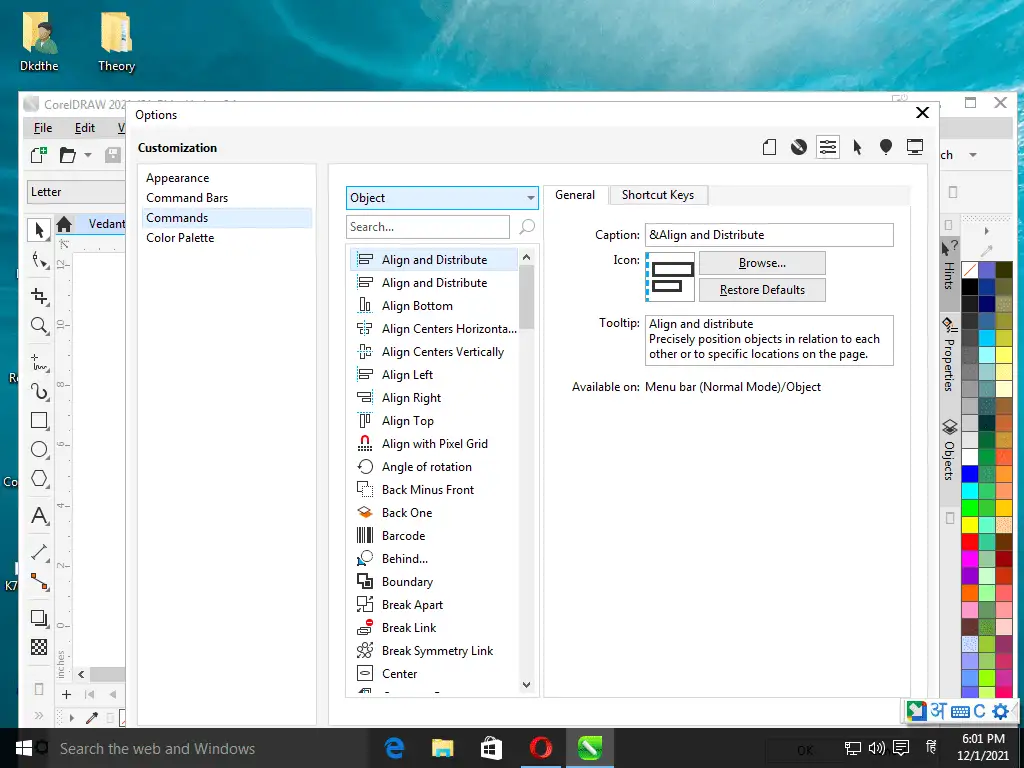Select the Zoom tool magnifier

[39, 325]
